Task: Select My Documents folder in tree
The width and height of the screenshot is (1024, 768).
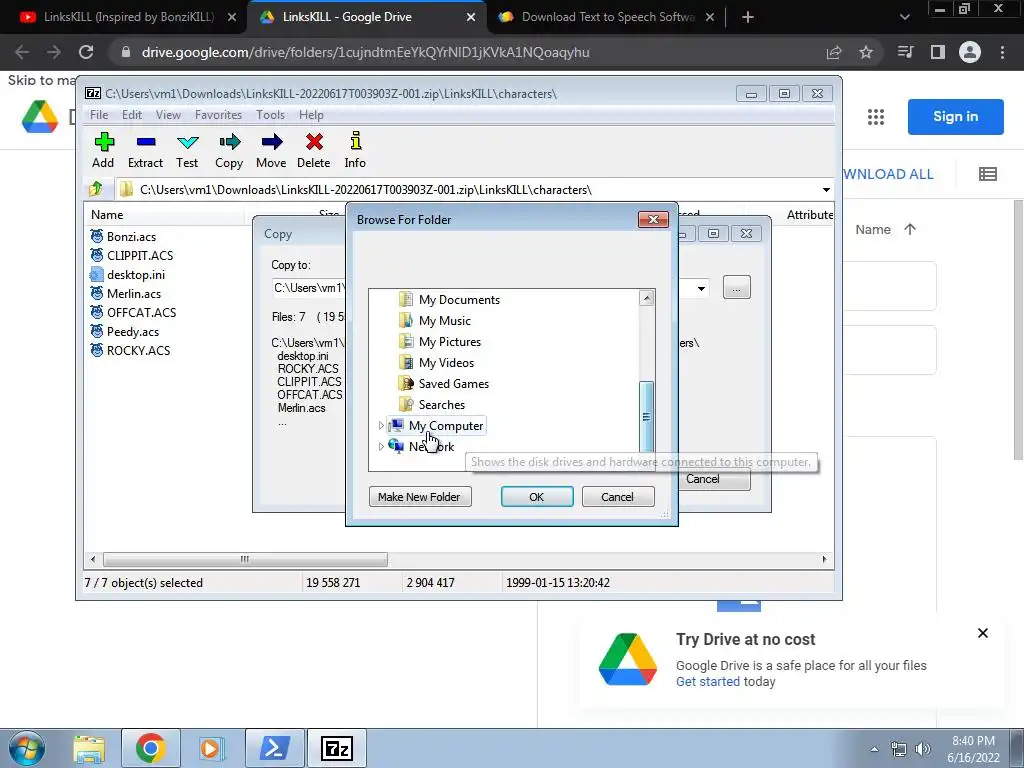Action: pos(459,300)
